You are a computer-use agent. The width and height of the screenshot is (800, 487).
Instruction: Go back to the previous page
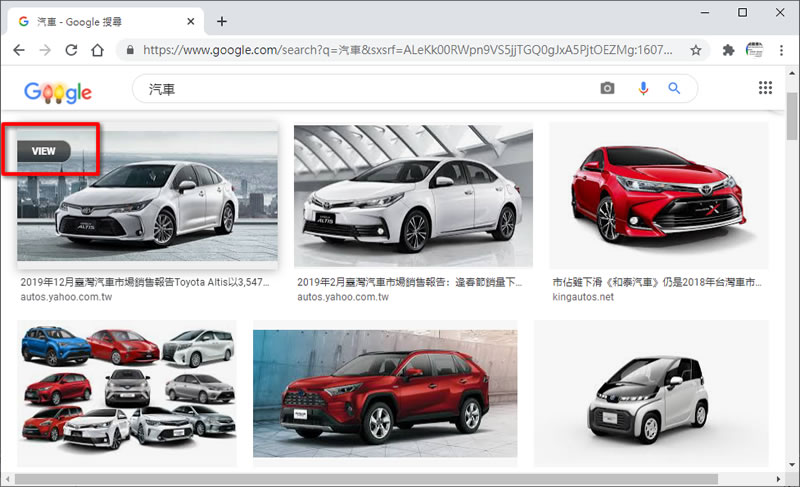[x=19, y=50]
